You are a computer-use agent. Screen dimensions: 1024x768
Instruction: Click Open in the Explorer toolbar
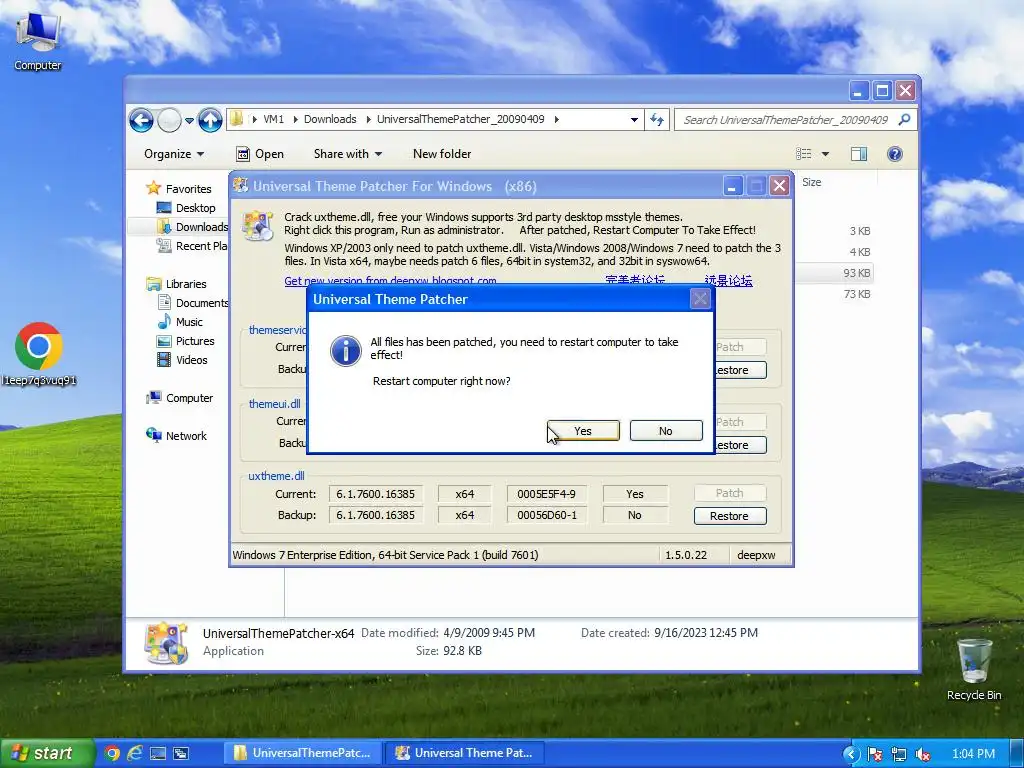[260, 154]
